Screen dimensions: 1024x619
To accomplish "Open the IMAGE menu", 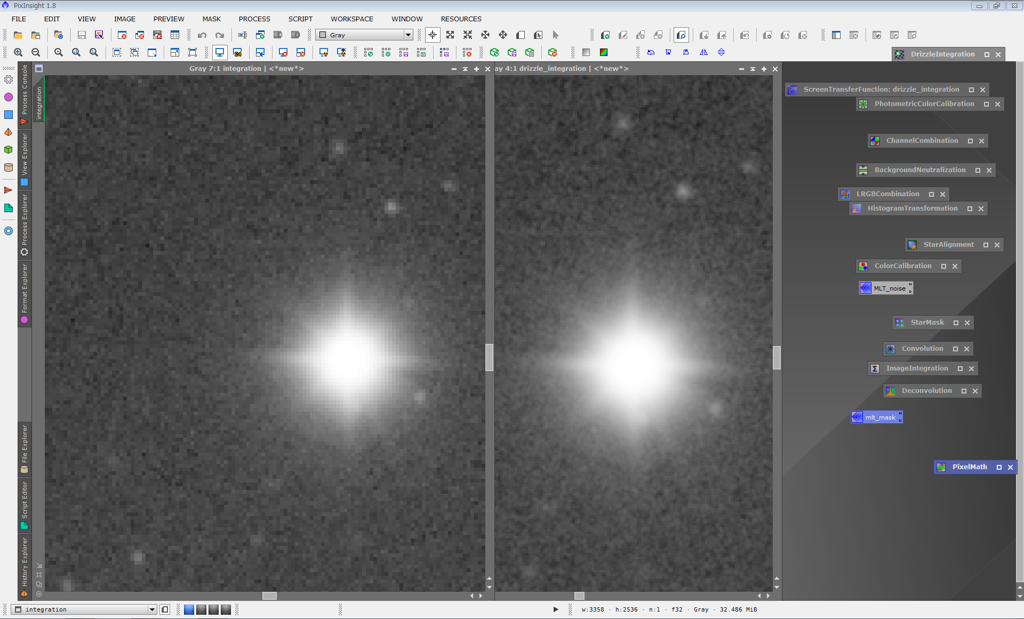I will pos(125,19).
